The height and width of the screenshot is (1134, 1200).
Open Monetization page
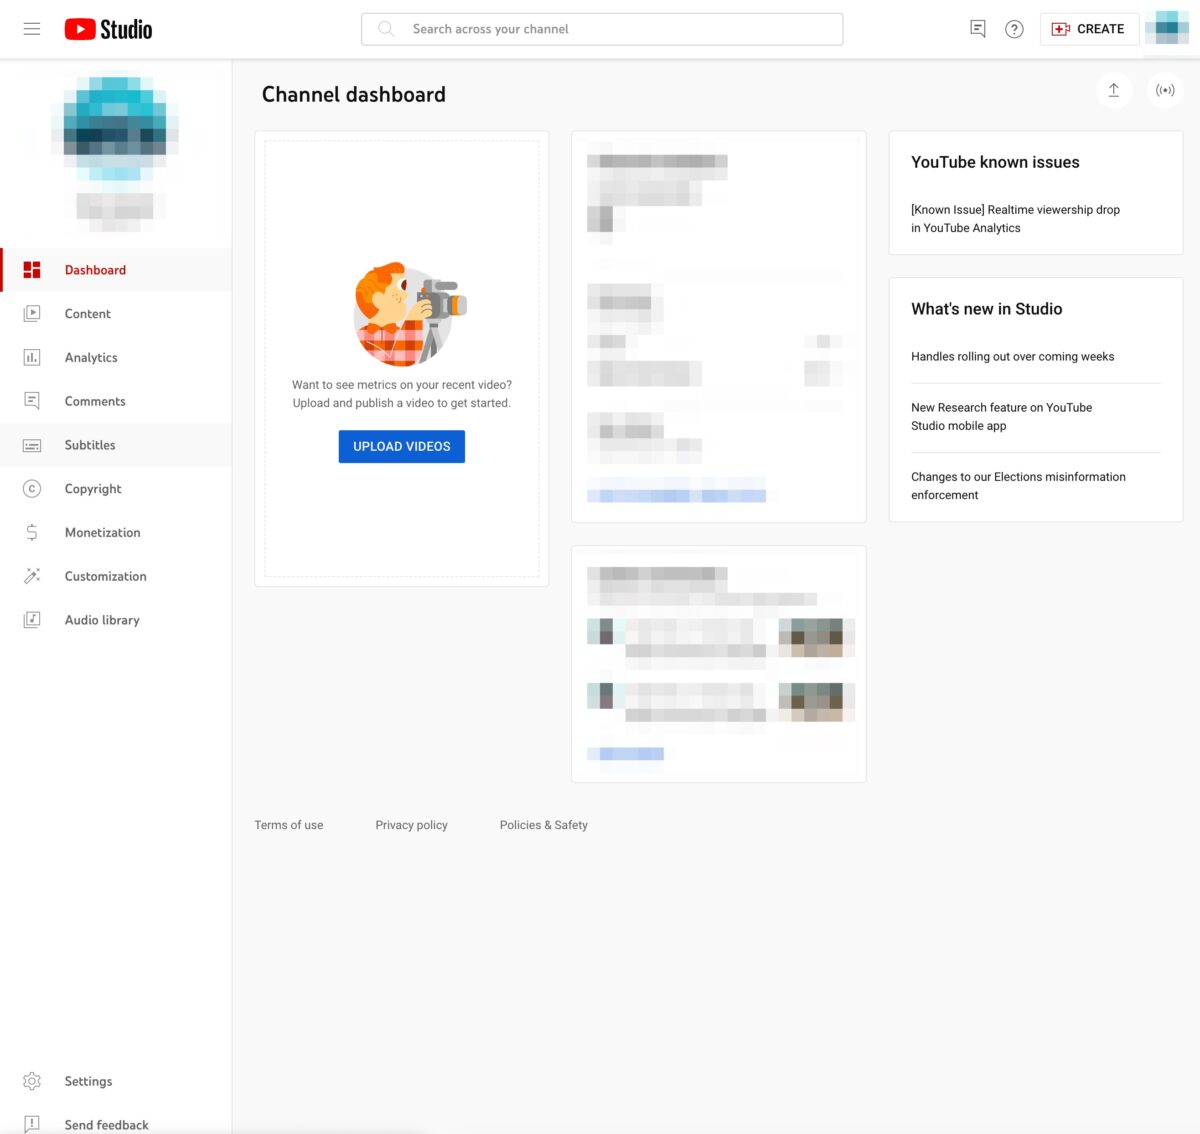[102, 533]
